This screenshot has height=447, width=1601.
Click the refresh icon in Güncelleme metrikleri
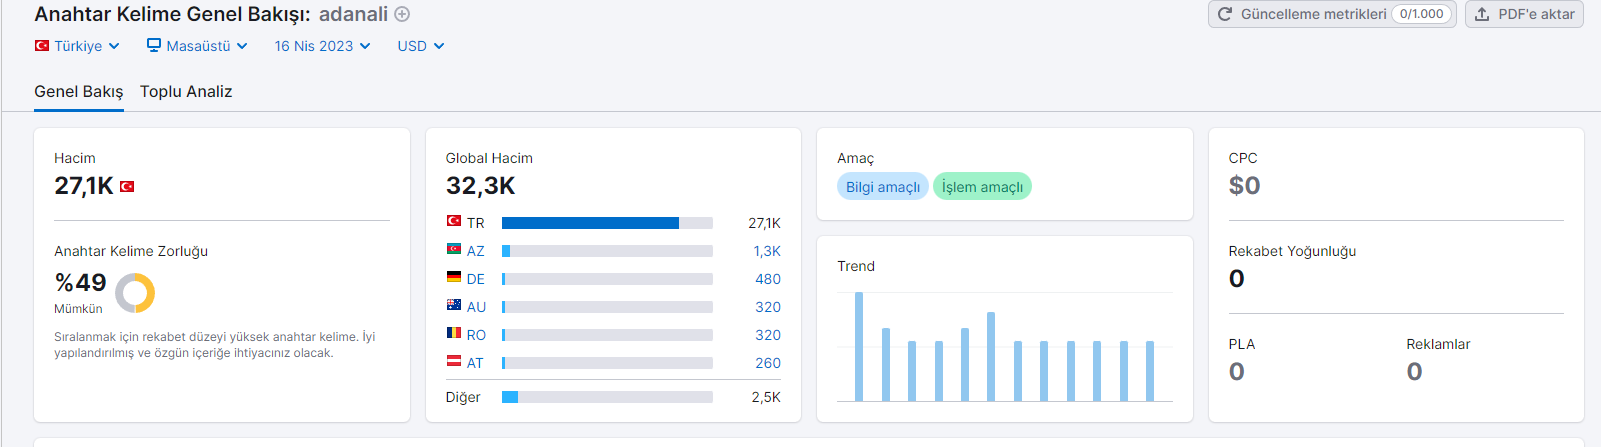coord(1225,14)
